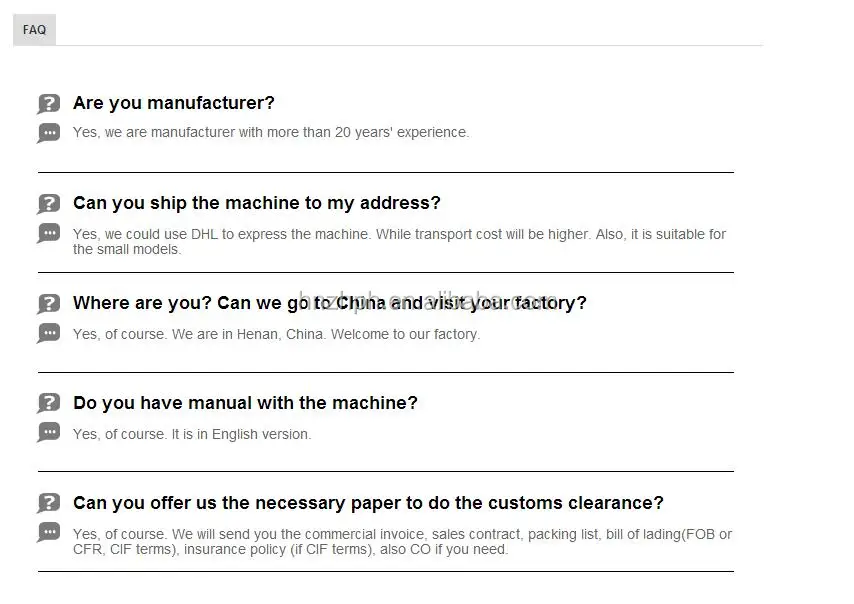Click the question icon beside the customs clearance question
This screenshot has width=854, height=604.
(x=48, y=503)
